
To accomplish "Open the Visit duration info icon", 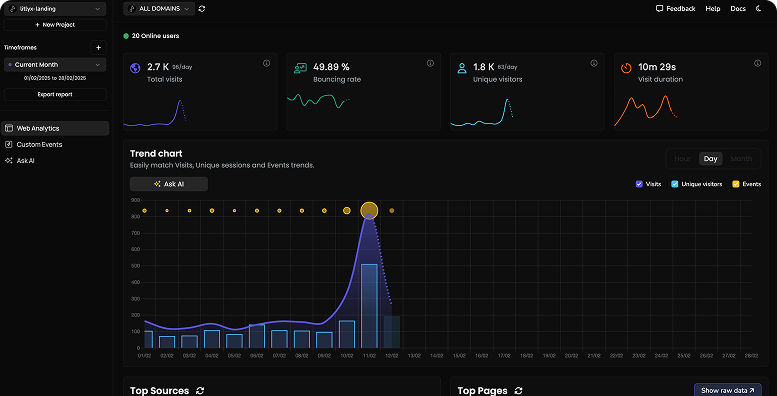I will [757, 63].
